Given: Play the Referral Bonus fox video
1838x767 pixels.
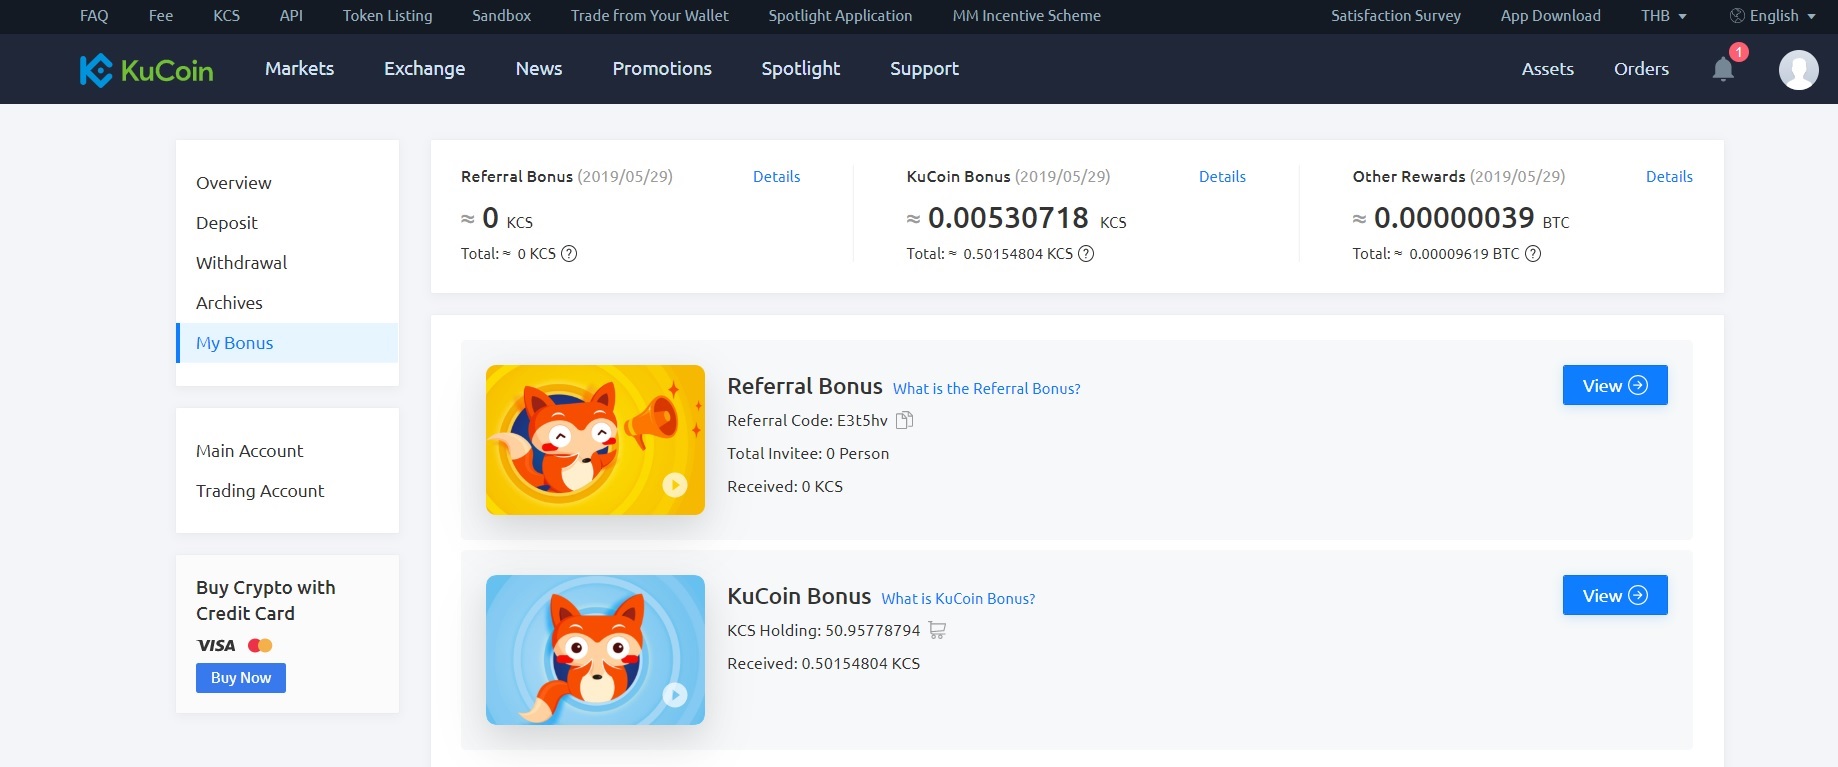Looking at the screenshot, I should [x=675, y=485].
